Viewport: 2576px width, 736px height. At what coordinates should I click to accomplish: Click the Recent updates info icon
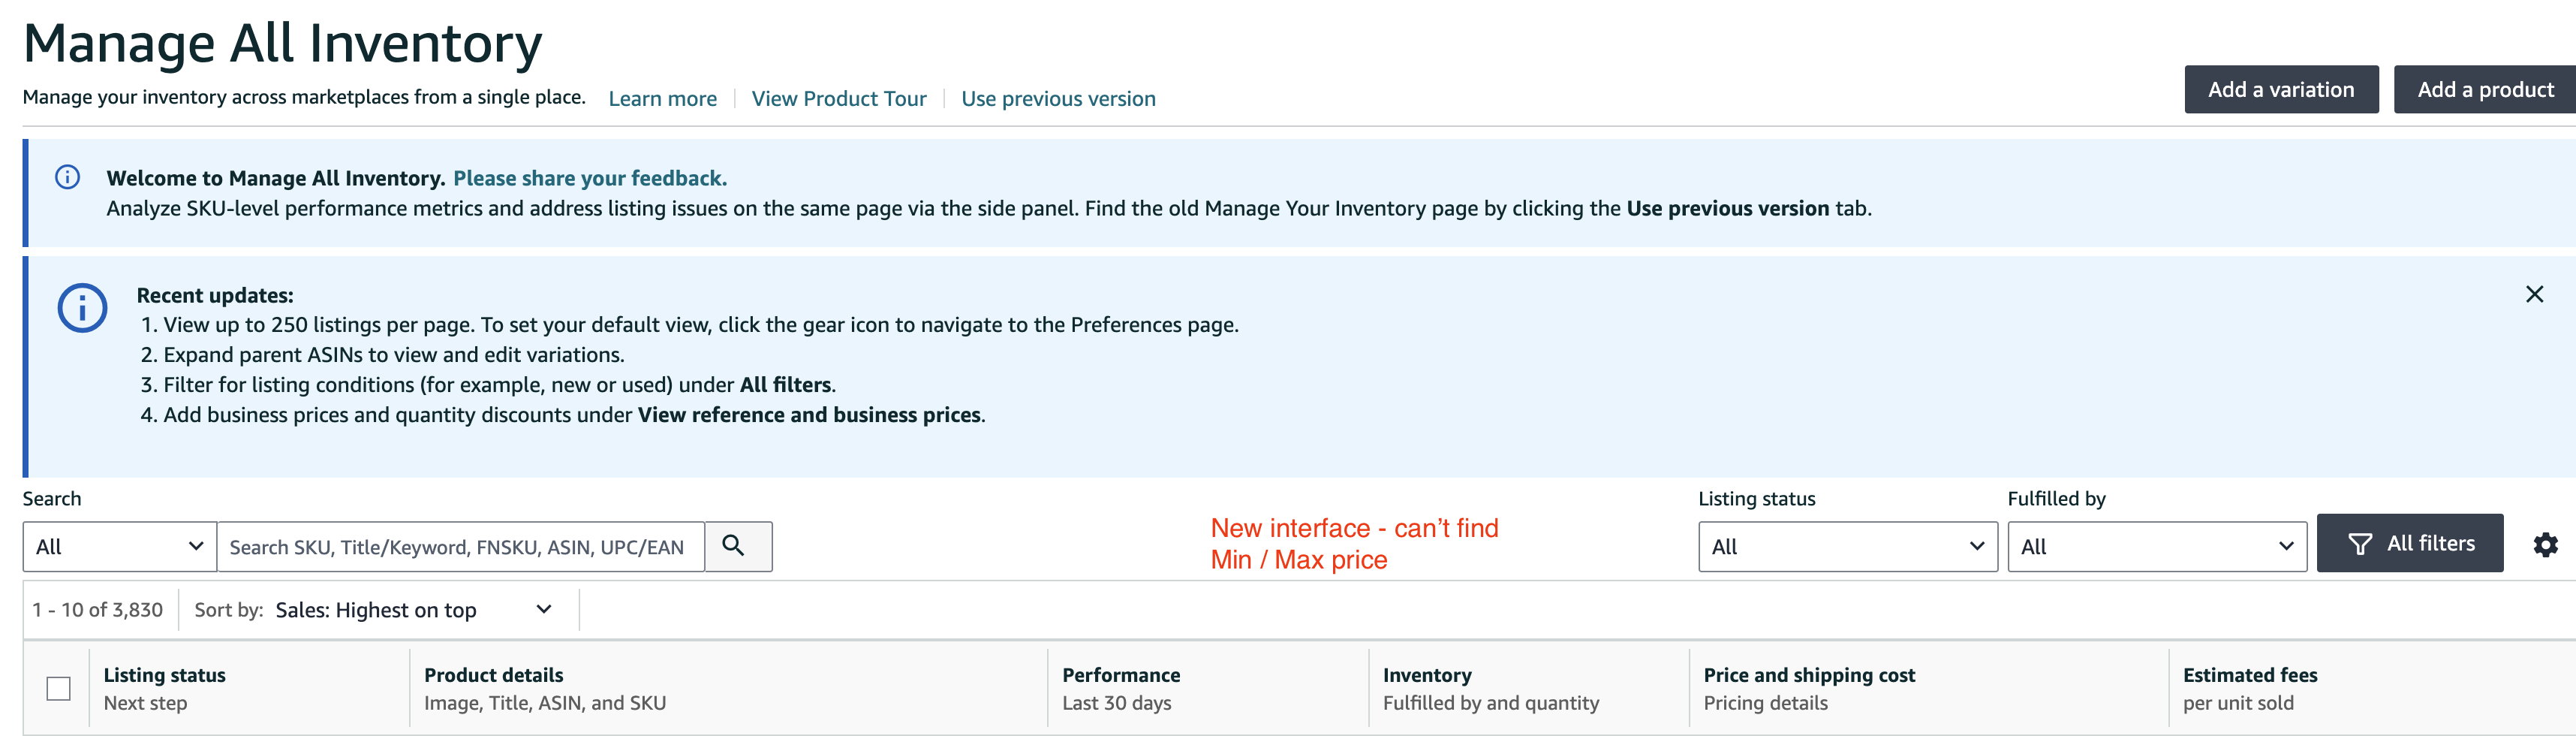[x=82, y=308]
